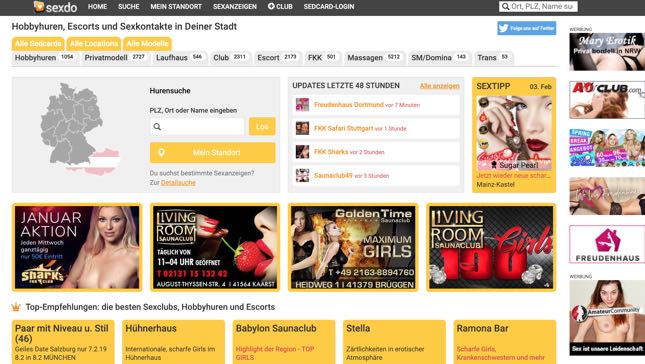645x364 pixels.
Task: Open the Mary Erotik sidebar ad
Action: point(607,52)
